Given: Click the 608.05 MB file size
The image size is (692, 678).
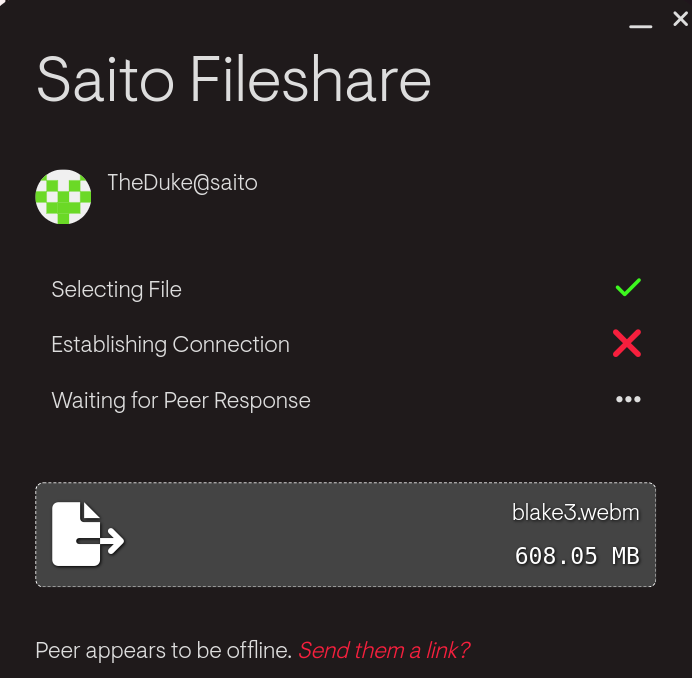Looking at the screenshot, I should tap(577, 556).
